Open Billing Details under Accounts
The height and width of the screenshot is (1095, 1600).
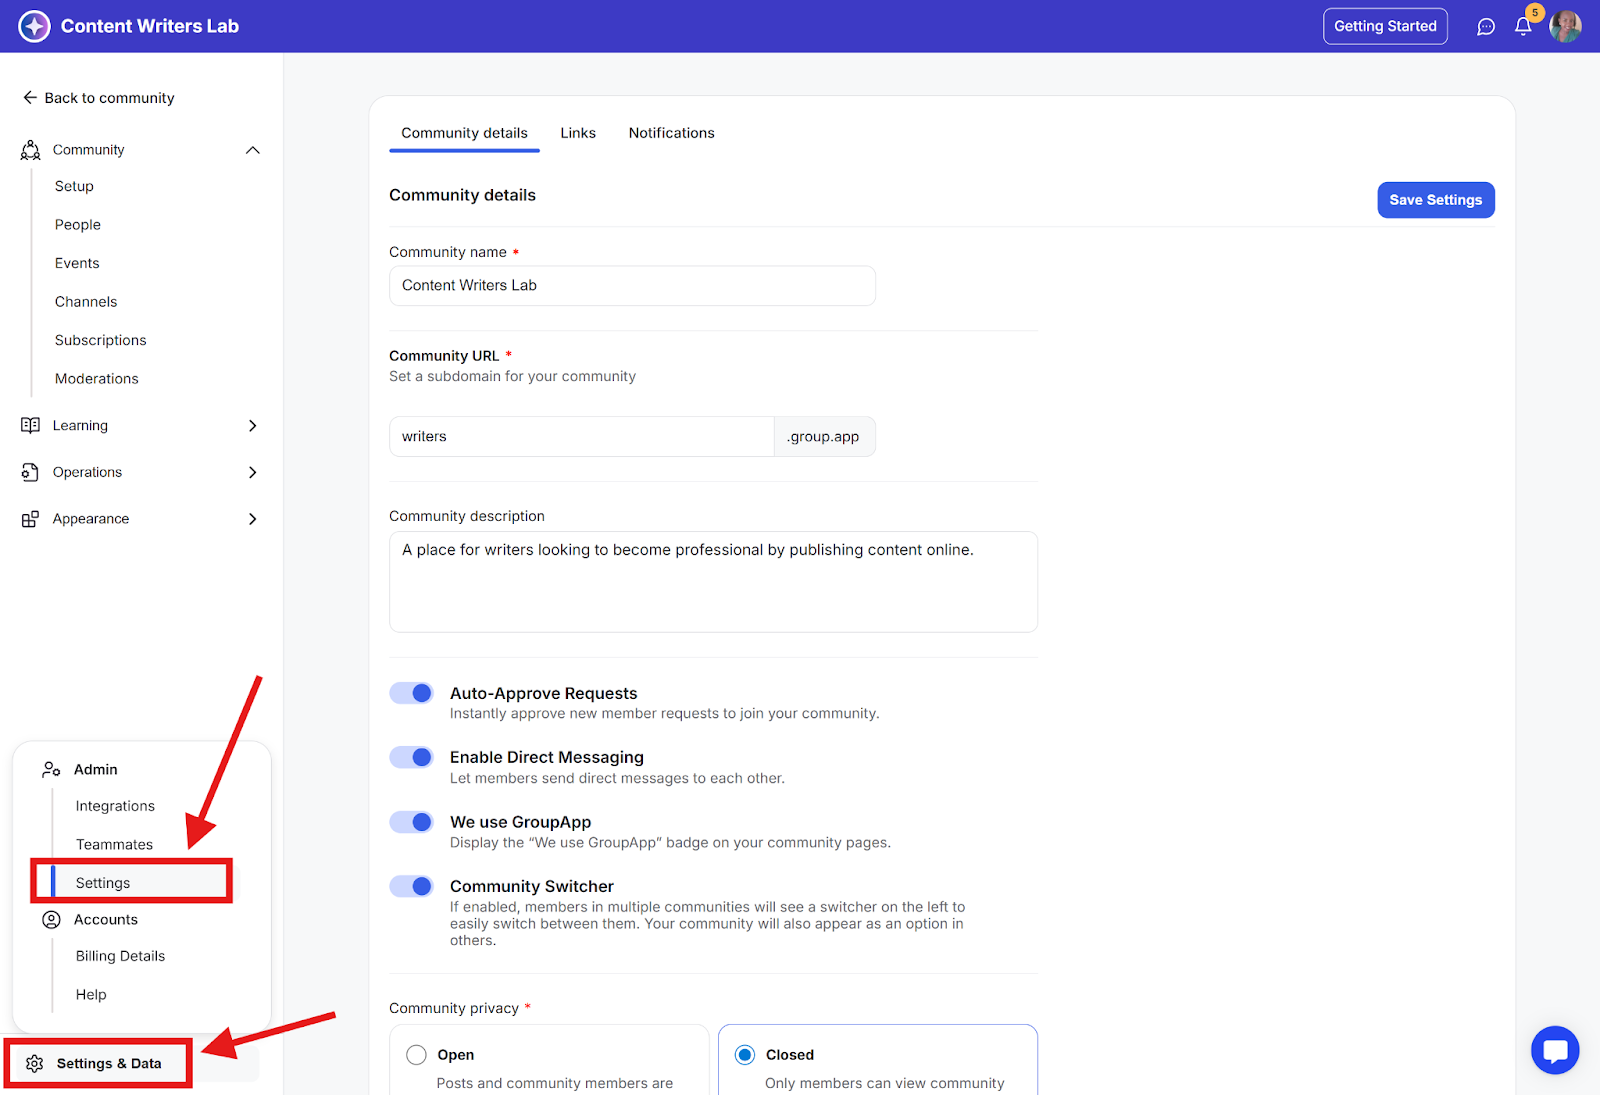point(121,956)
